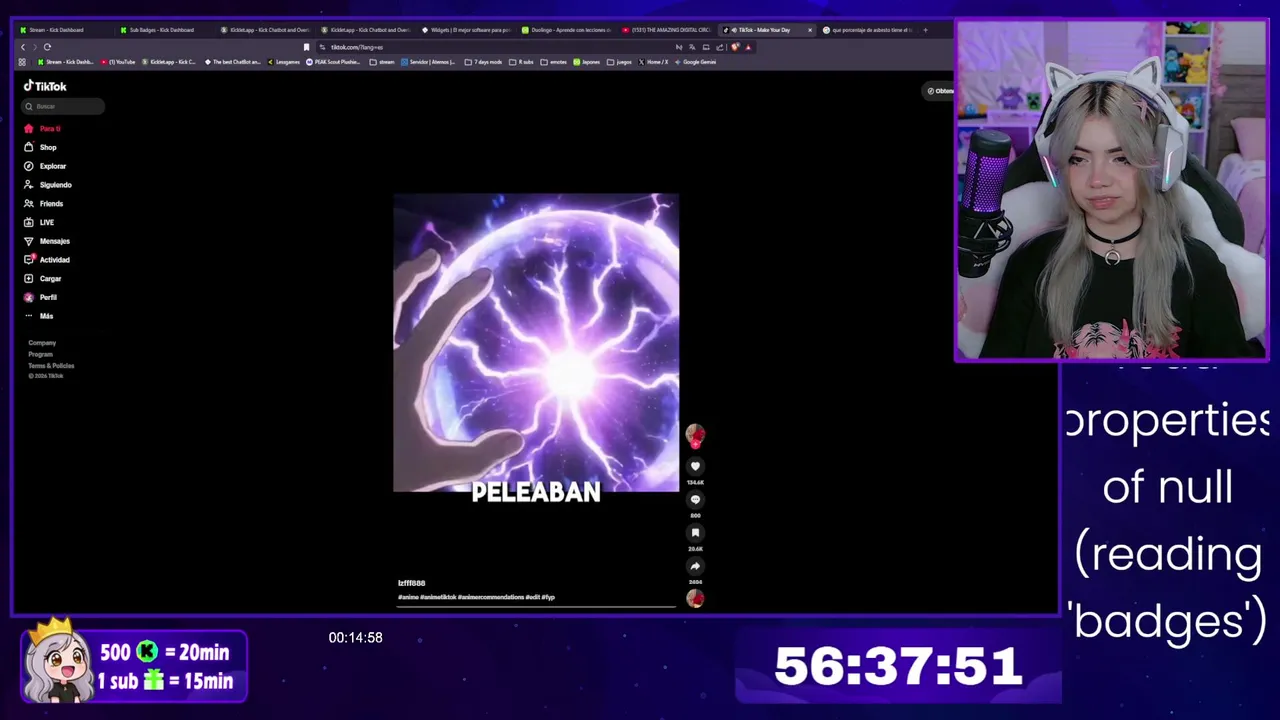Open the browser apps grid icon

click(x=22, y=62)
